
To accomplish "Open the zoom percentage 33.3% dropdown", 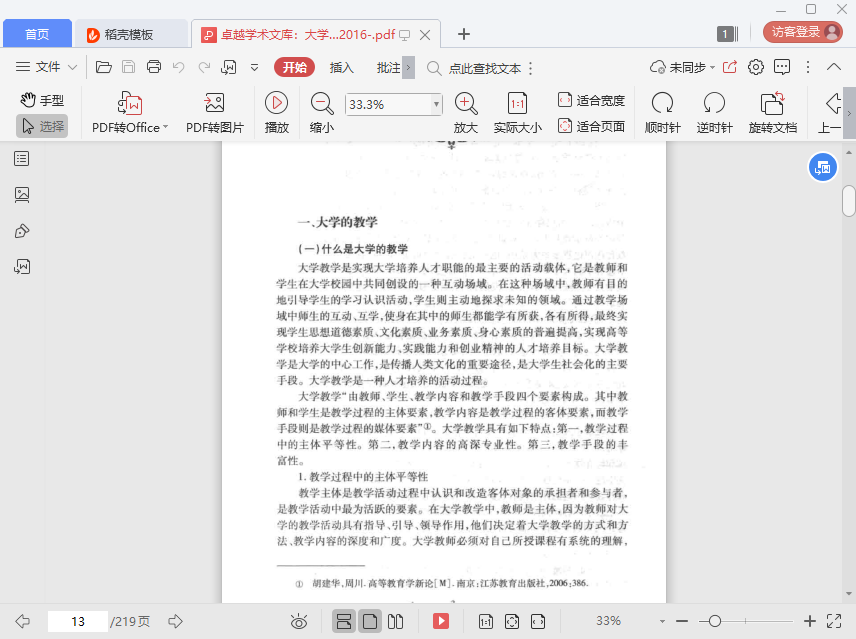I will [x=436, y=104].
